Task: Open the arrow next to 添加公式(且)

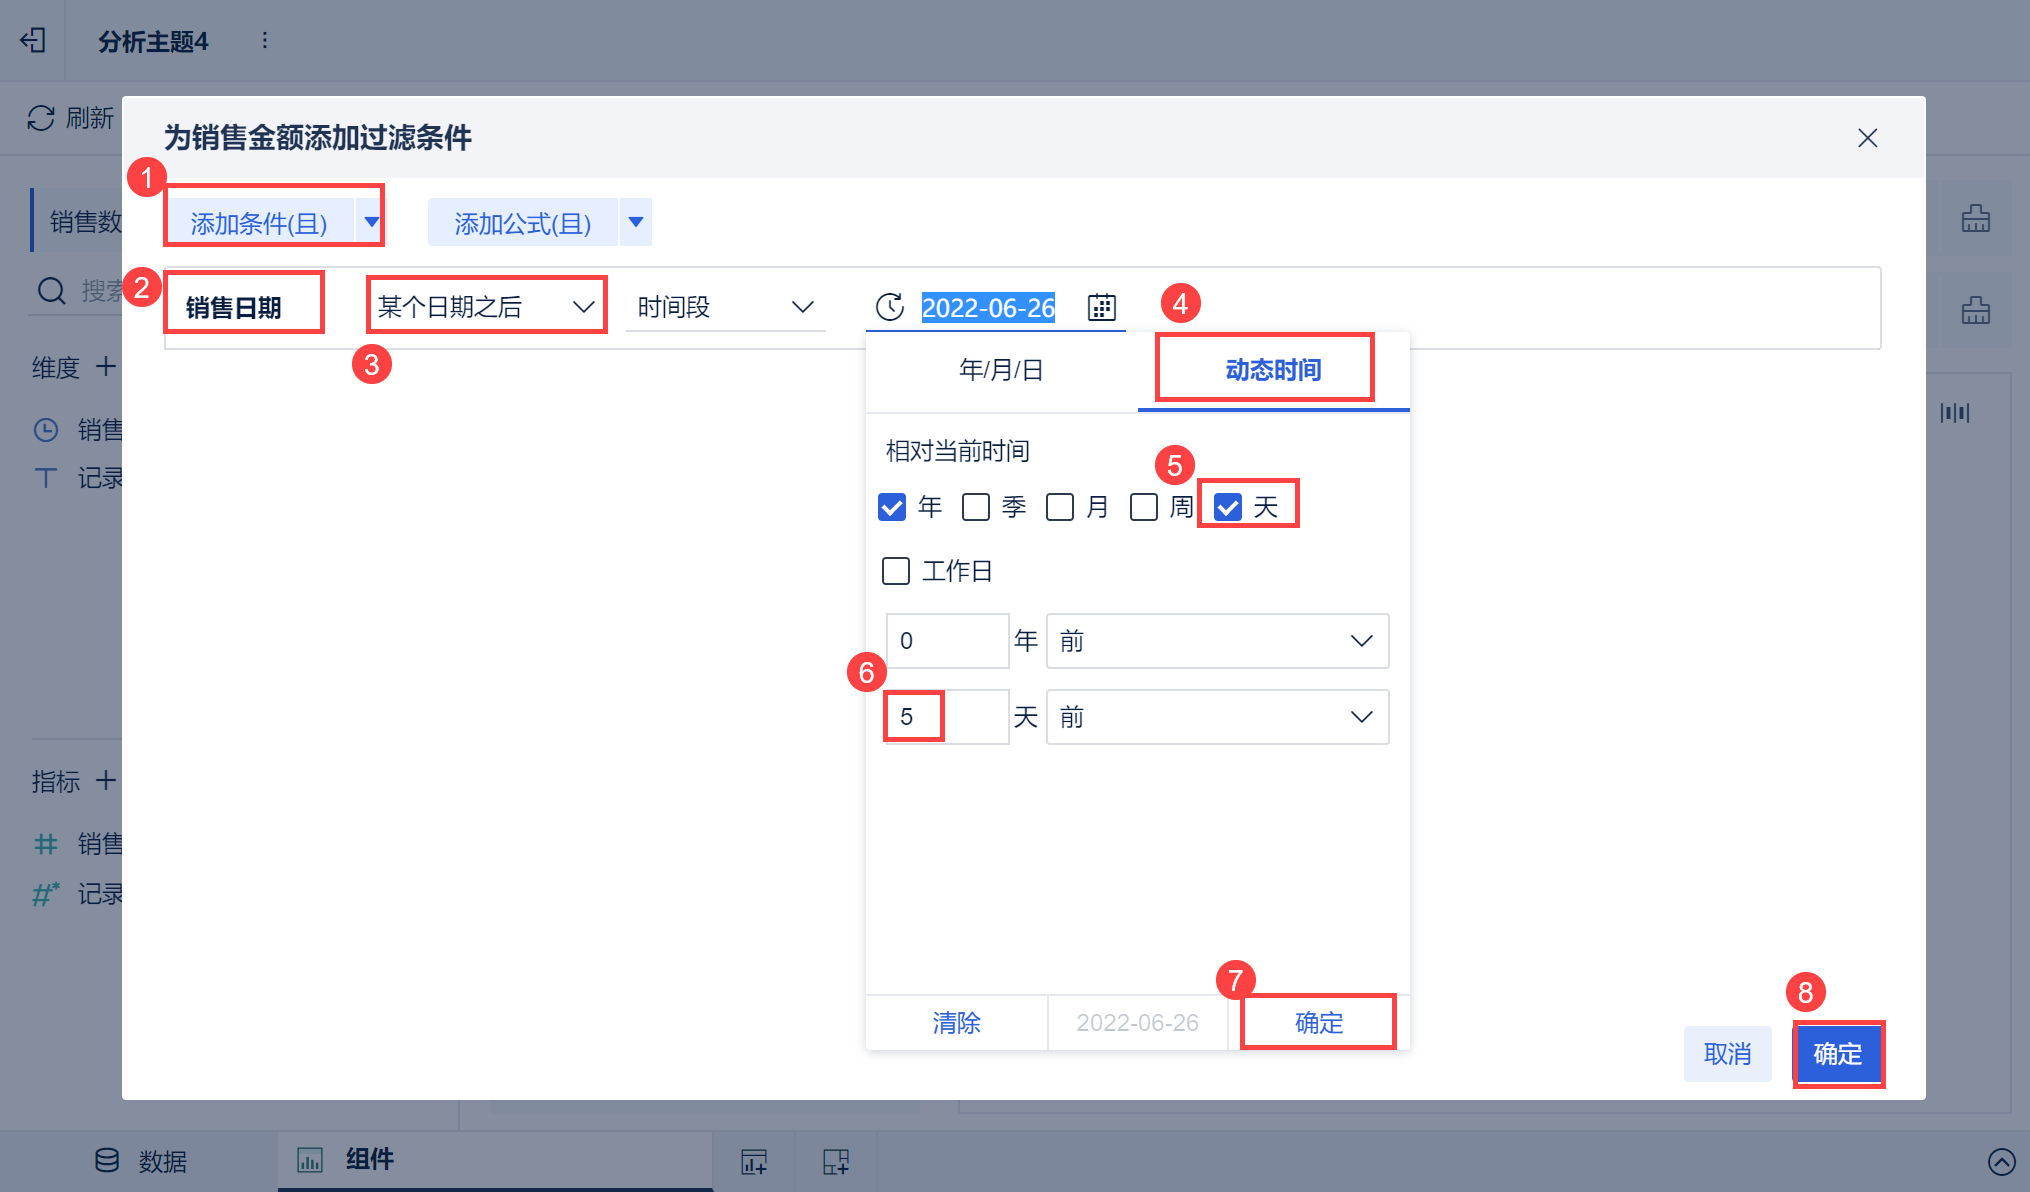Action: point(636,222)
